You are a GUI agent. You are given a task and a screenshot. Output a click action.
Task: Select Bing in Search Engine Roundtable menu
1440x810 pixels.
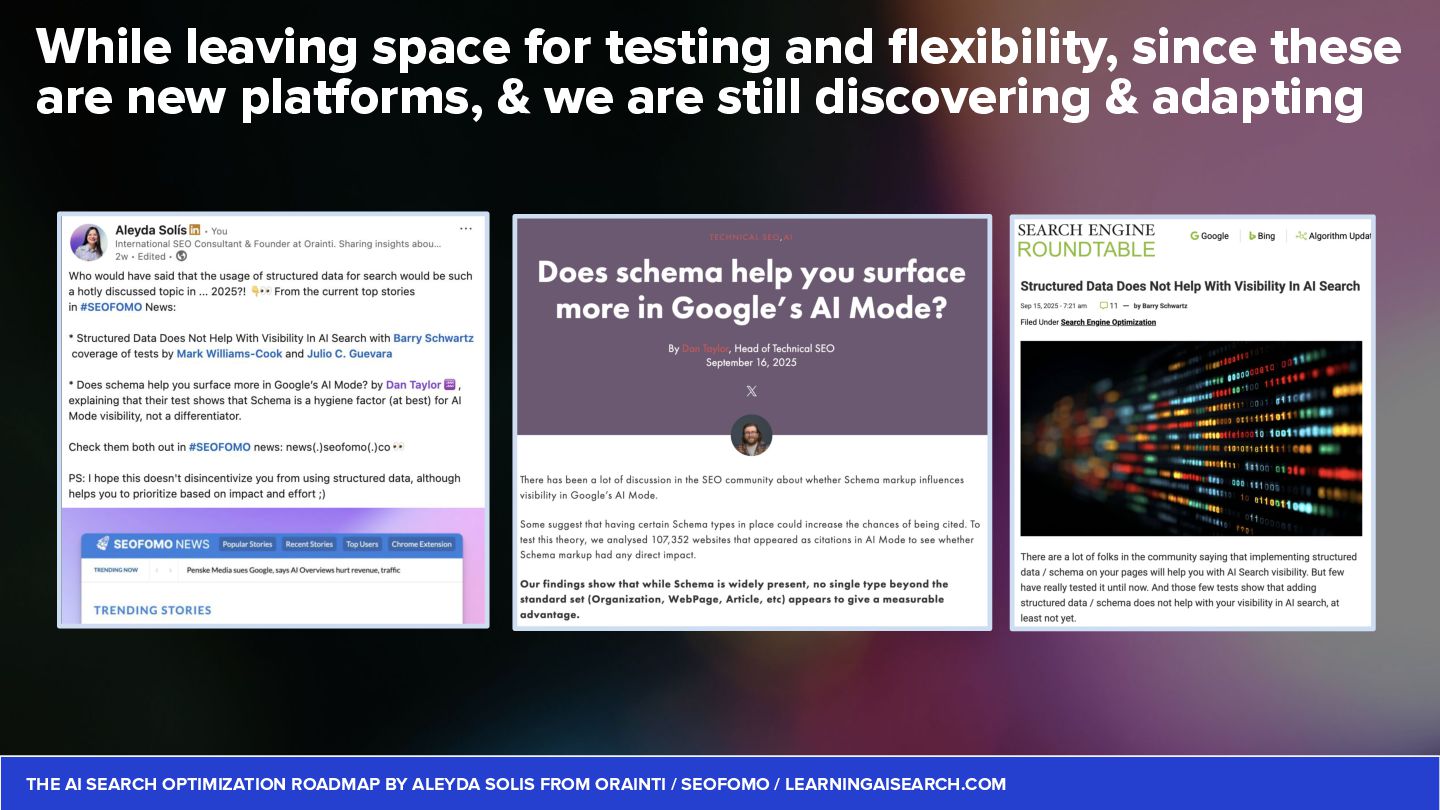click(1261, 236)
